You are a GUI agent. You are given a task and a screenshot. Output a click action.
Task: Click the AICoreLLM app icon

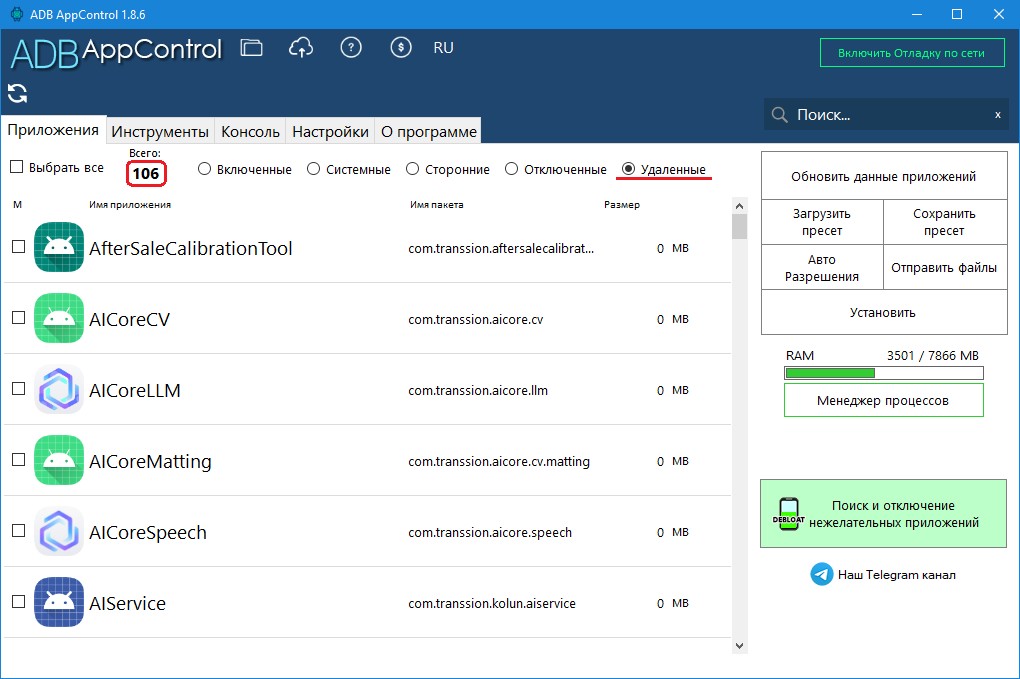tap(59, 390)
